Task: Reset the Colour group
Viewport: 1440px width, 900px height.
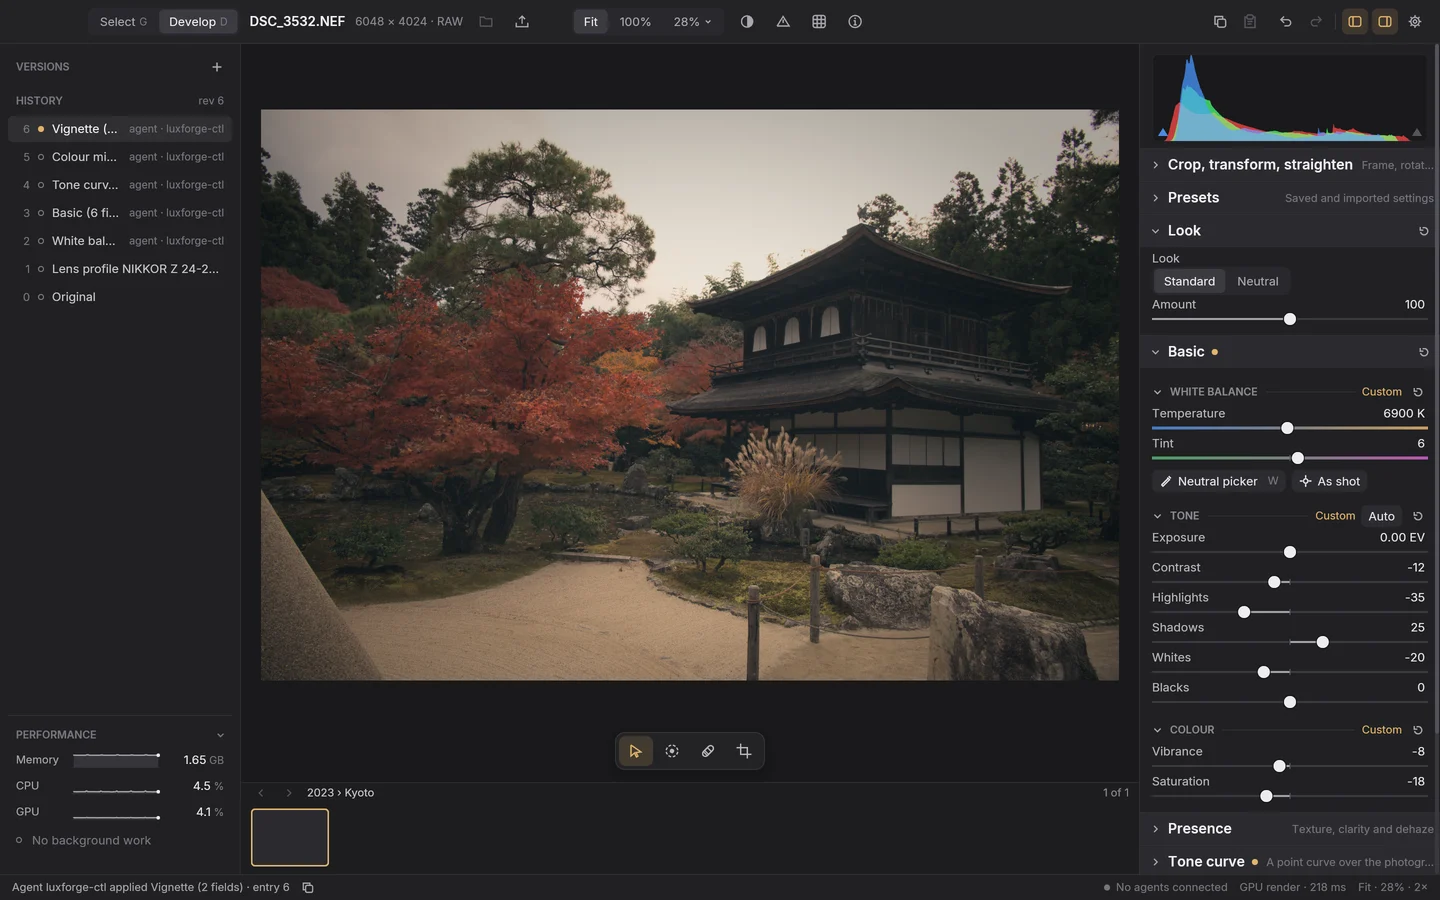Action: pyautogui.click(x=1417, y=730)
